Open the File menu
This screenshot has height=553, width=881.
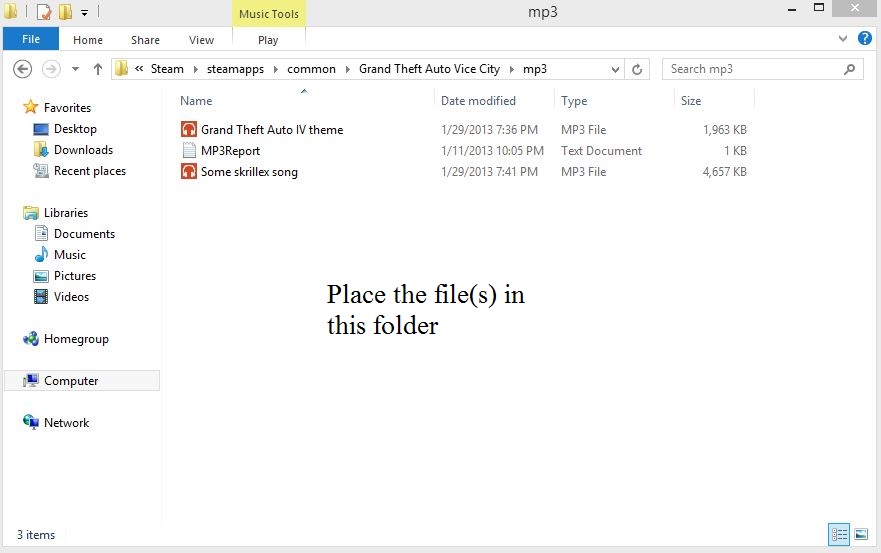(x=31, y=40)
